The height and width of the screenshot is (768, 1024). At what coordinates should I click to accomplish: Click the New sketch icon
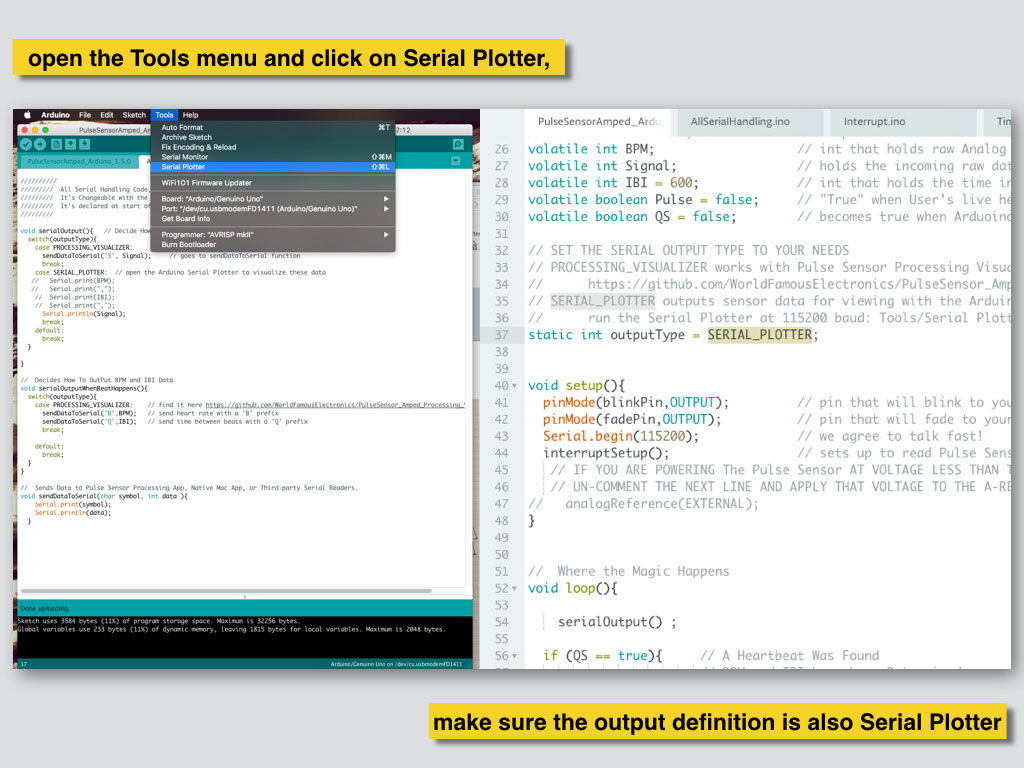(x=57, y=144)
